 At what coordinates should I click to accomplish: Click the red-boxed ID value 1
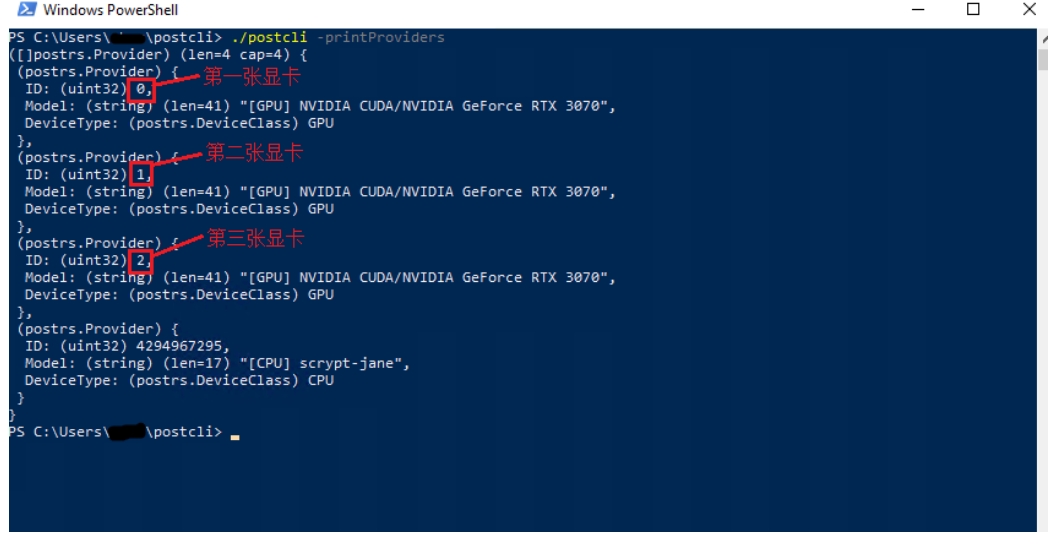(141, 175)
